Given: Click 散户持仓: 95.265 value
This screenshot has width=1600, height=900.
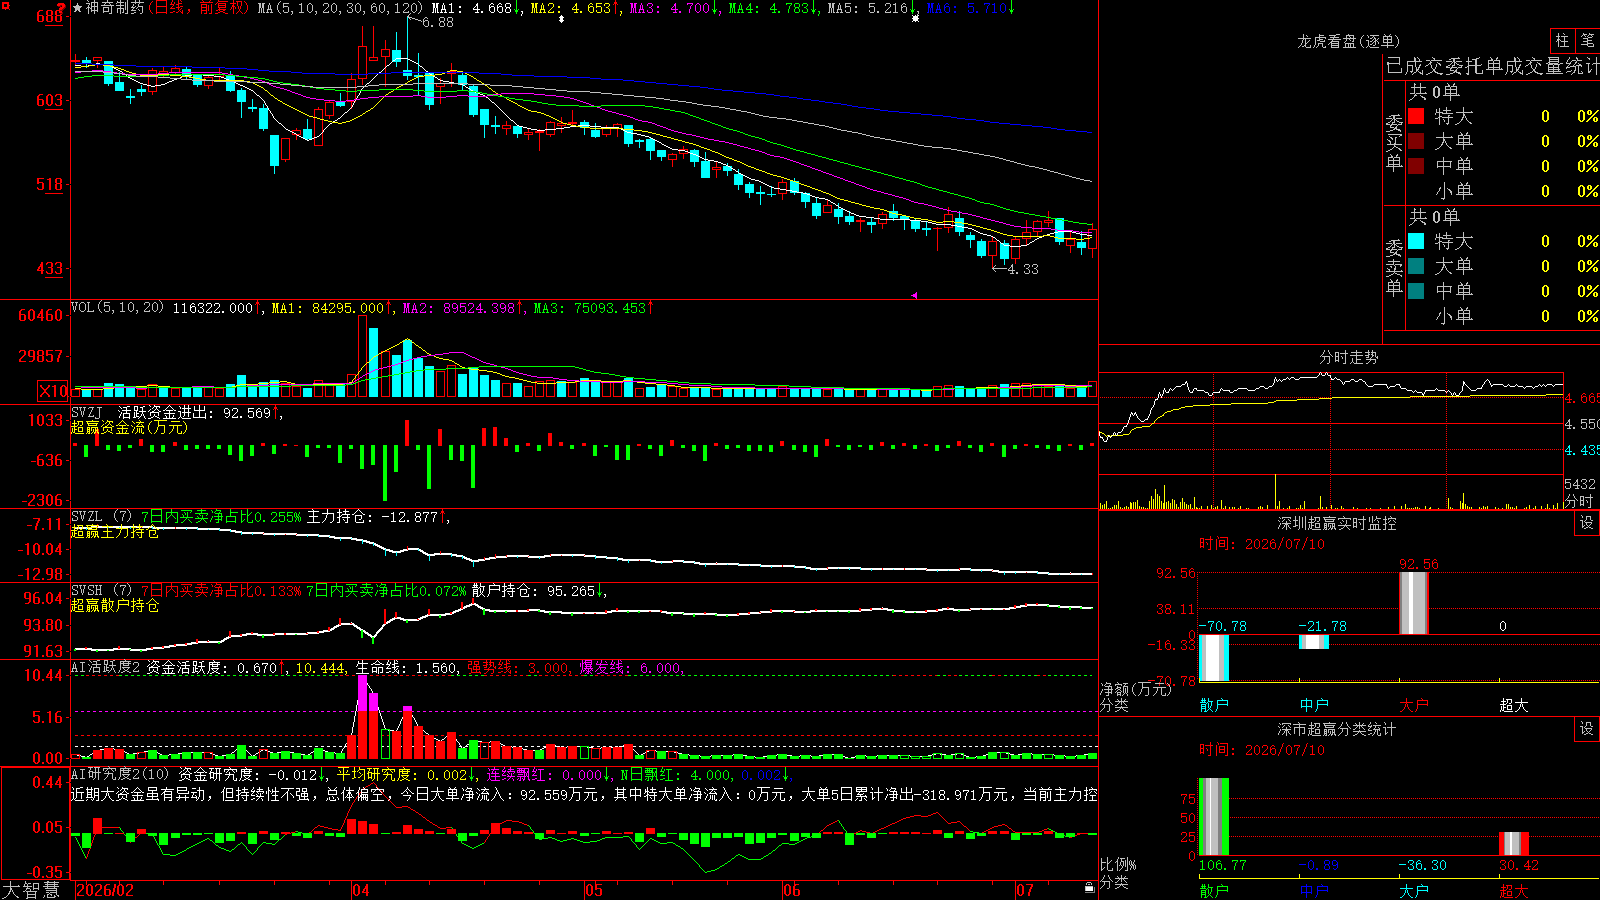Looking at the screenshot, I should click(x=537, y=591).
